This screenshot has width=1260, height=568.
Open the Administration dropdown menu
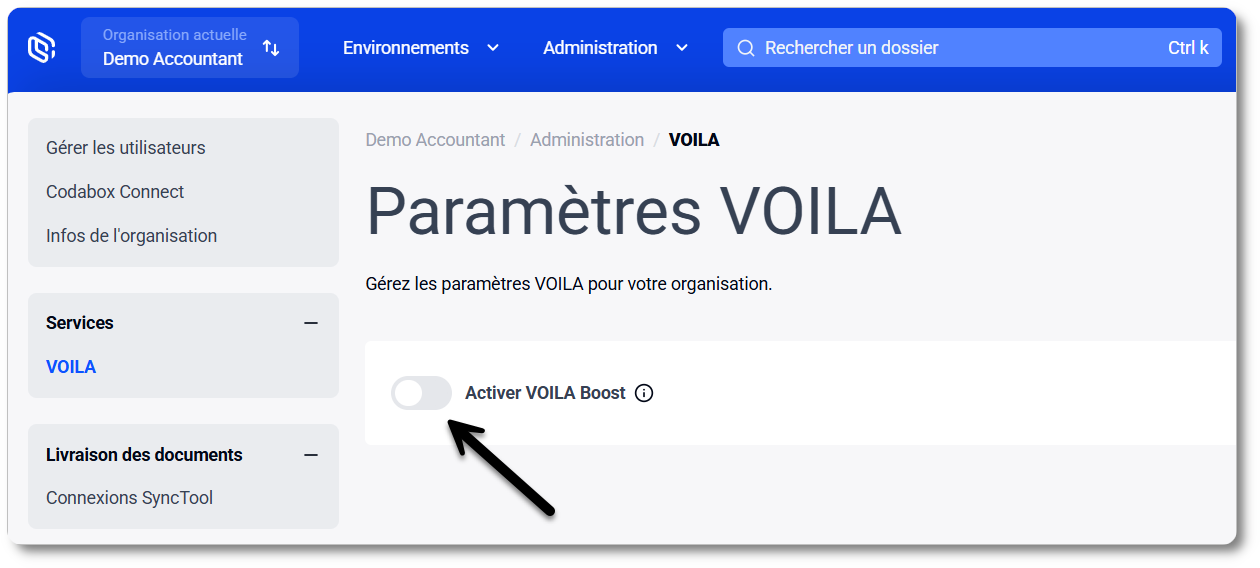(x=615, y=48)
